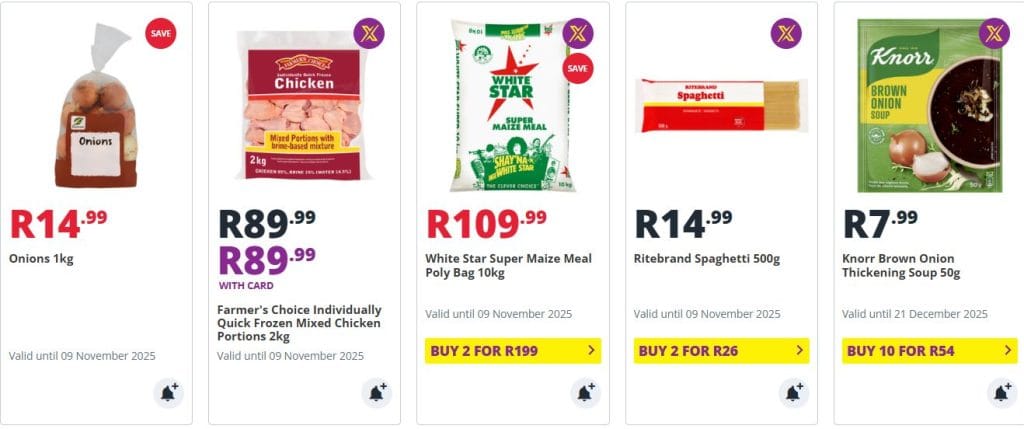Screen dimensions: 1024x429
Task: Click the Knorr soup packet image
Action: click(x=928, y=105)
